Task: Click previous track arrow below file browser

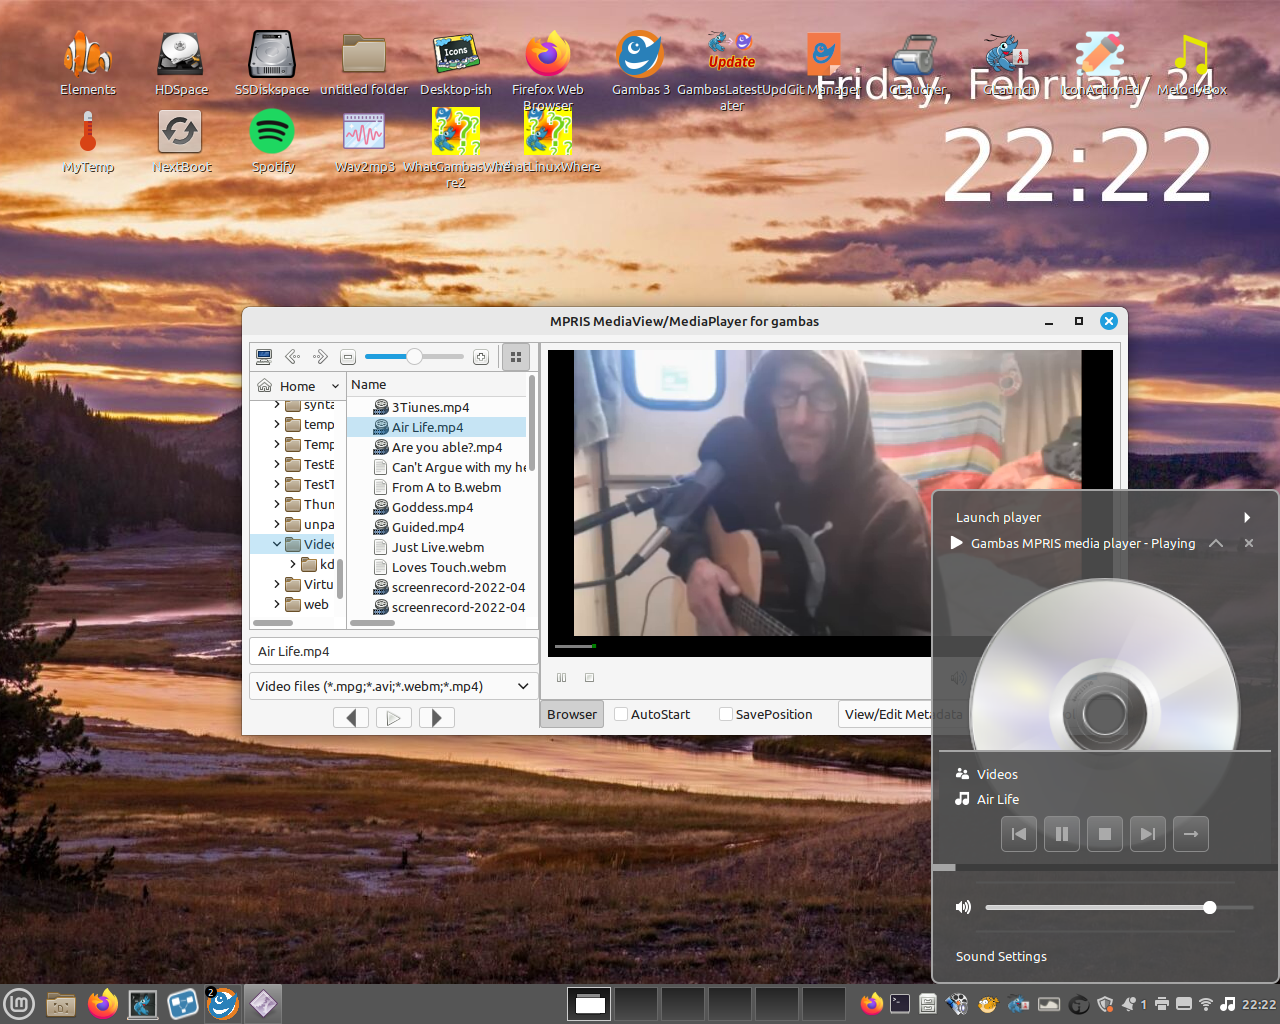Action: tap(351, 717)
